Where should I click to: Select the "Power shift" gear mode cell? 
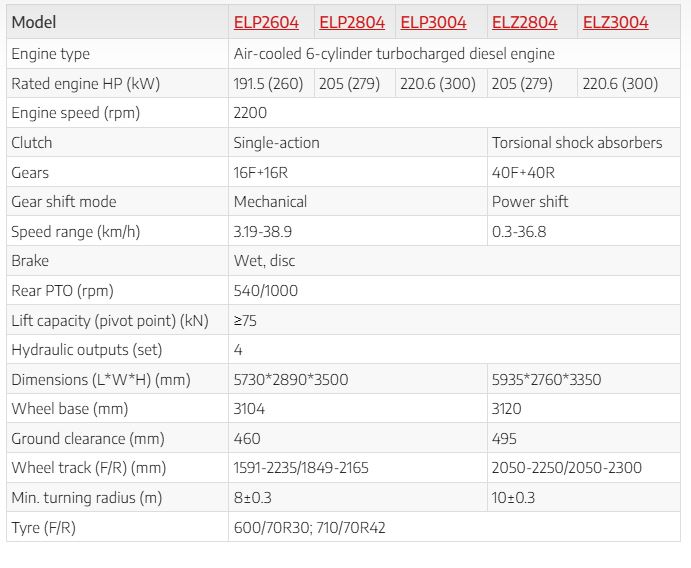(530, 202)
